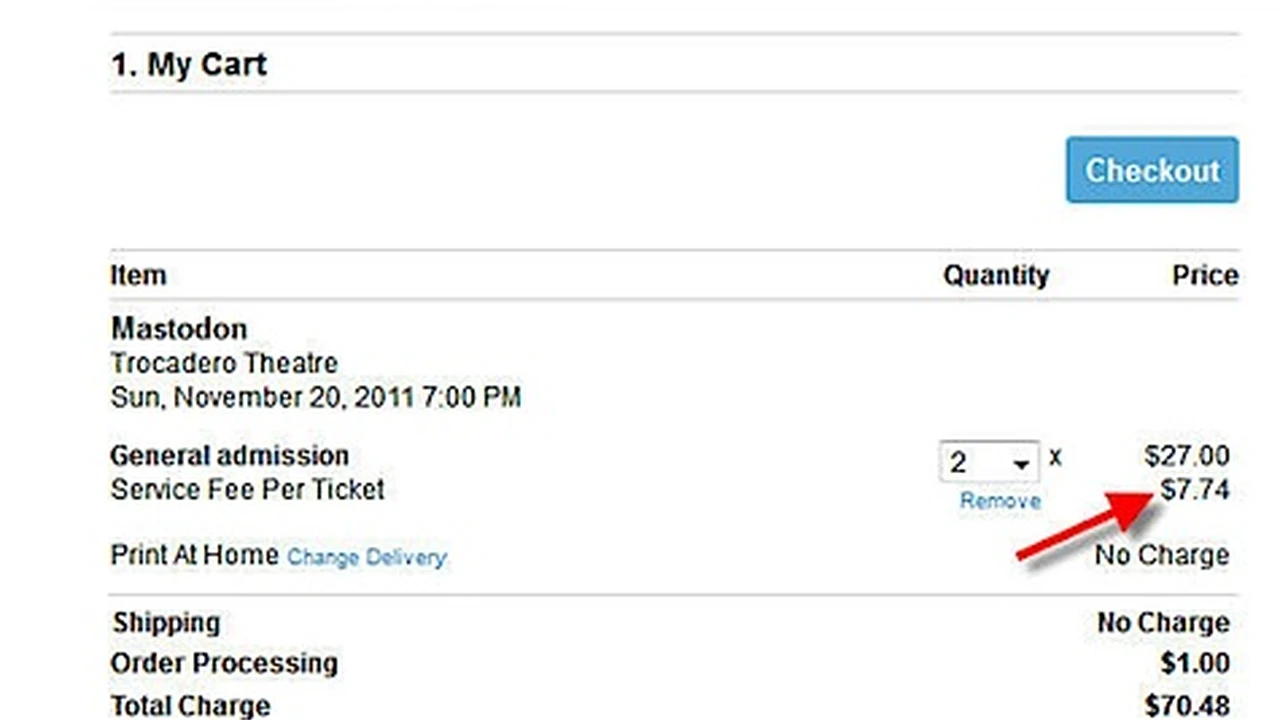This screenshot has height=720, width=1280.
Task: Click the blue Checkout button
Action: tap(1152, 170)
